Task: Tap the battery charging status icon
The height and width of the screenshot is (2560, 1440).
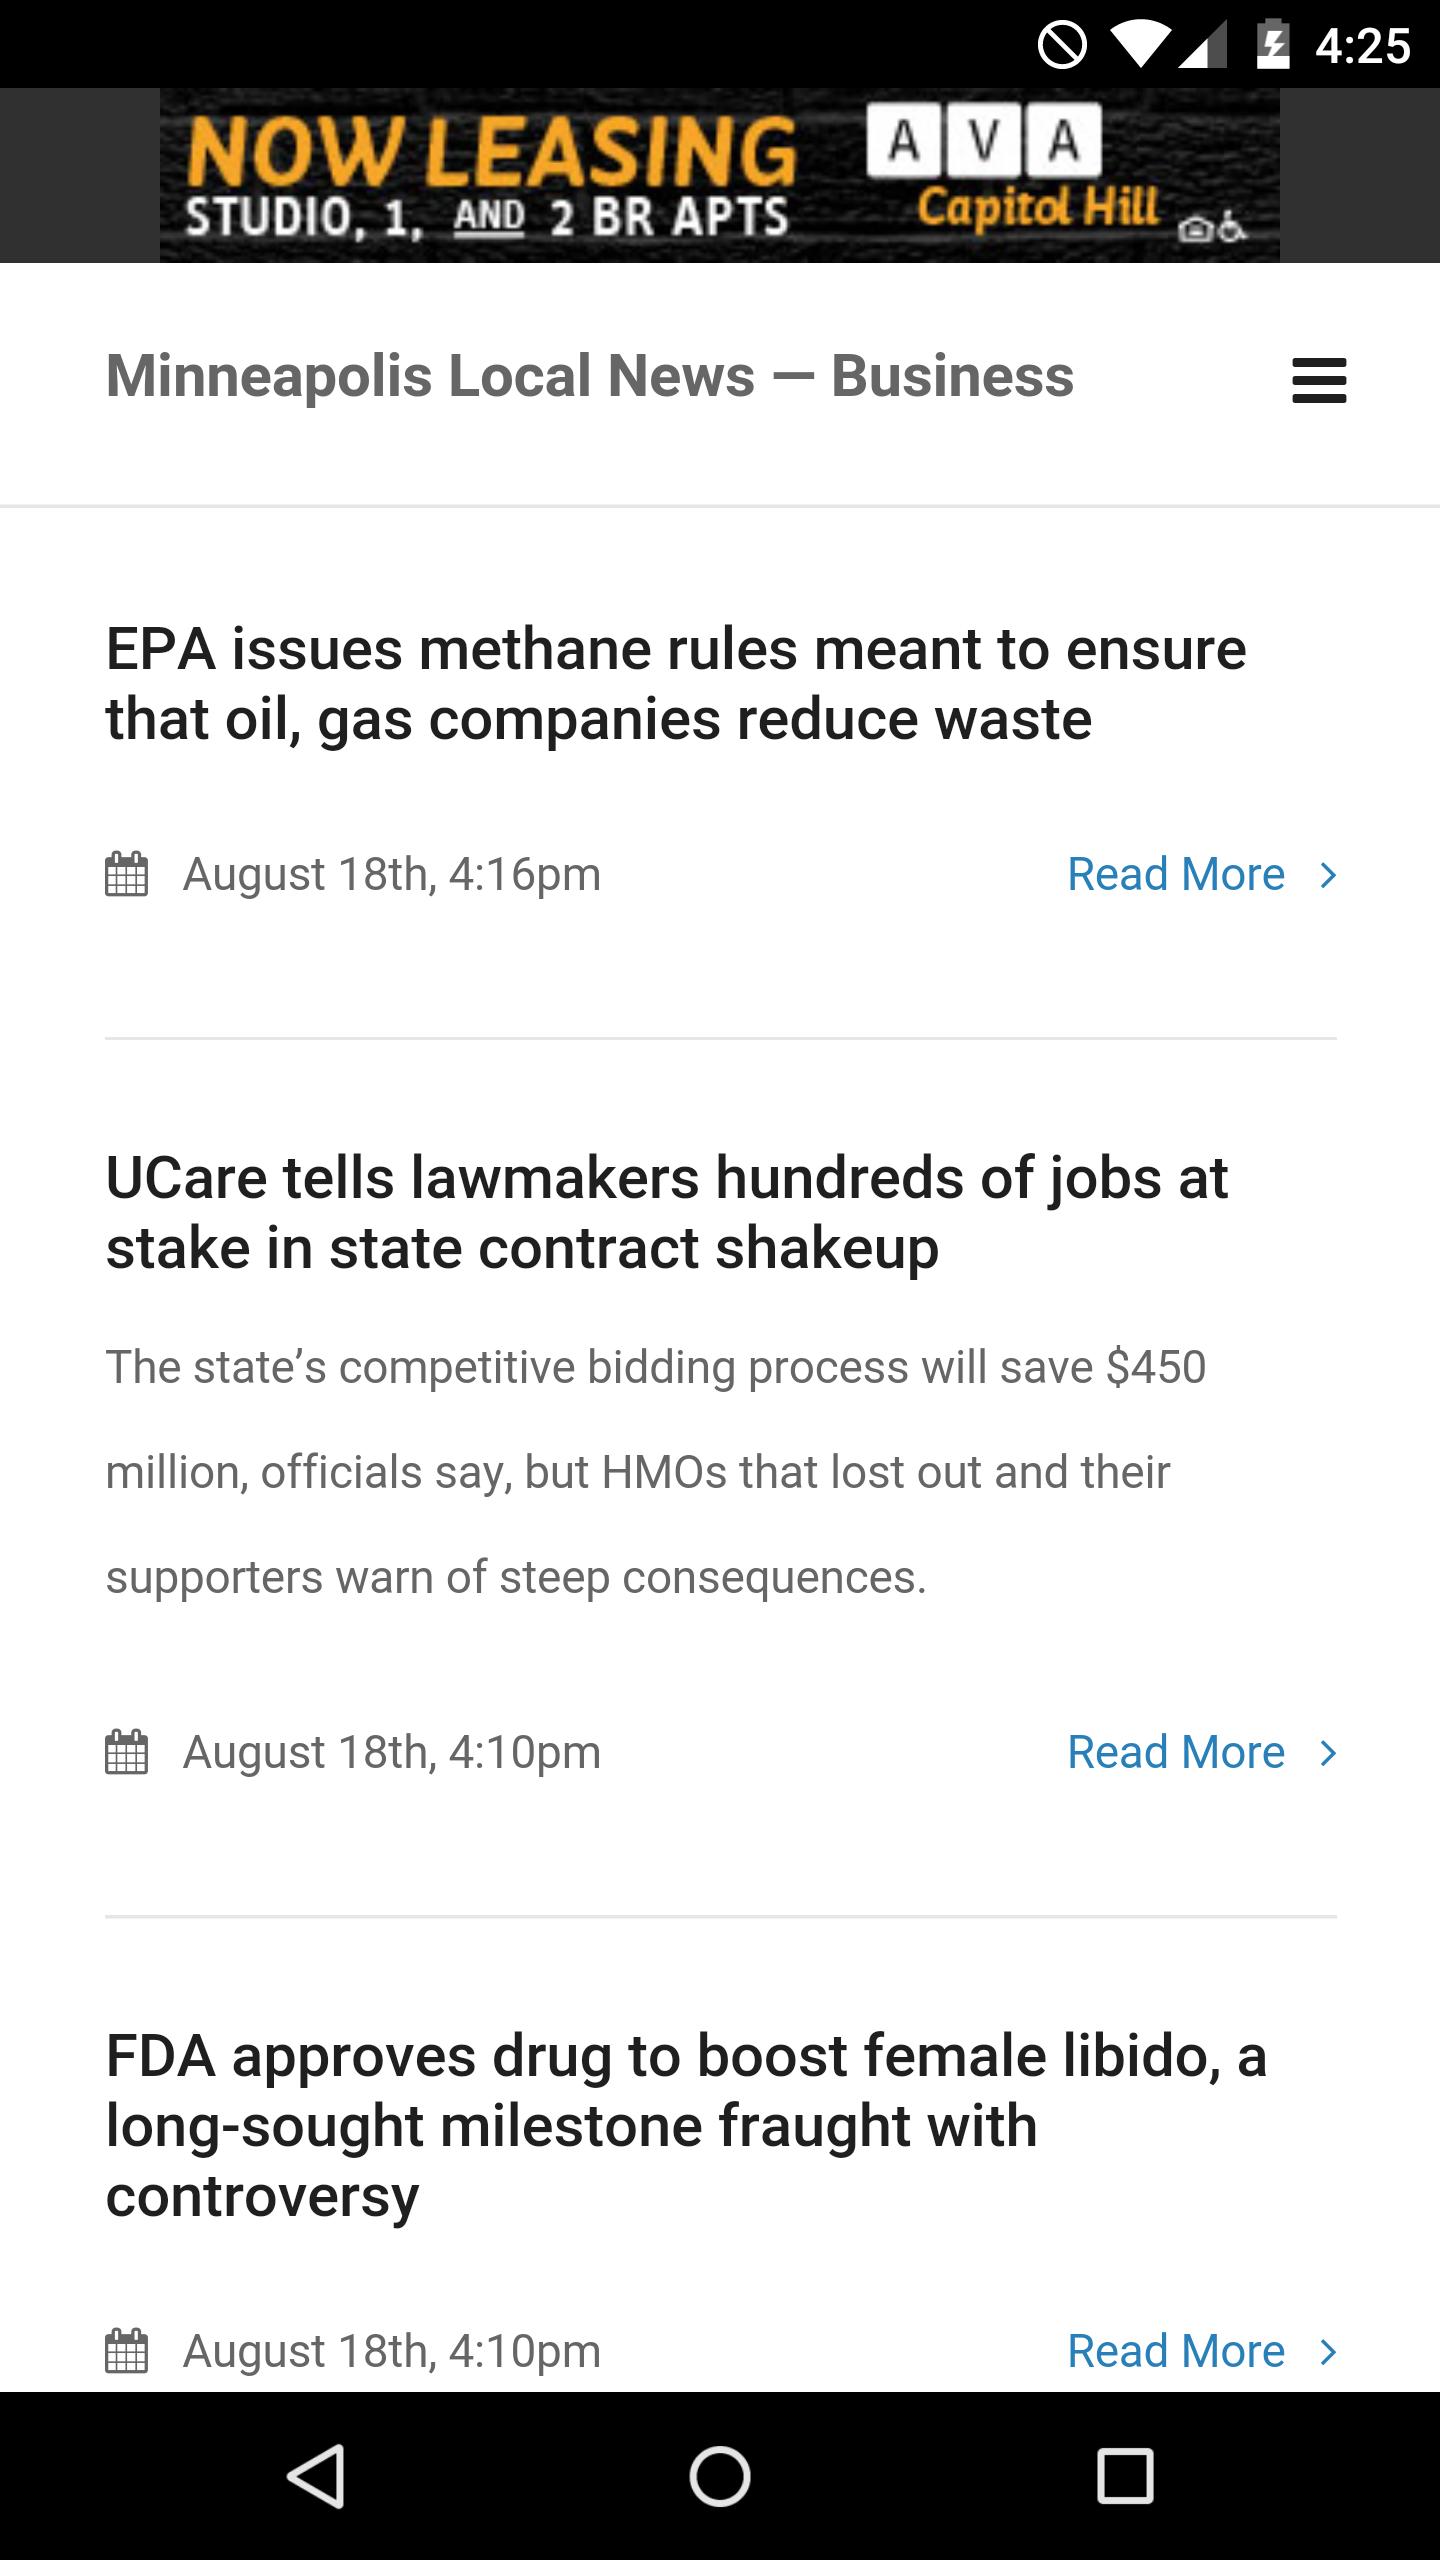Action: [1272, 46]
